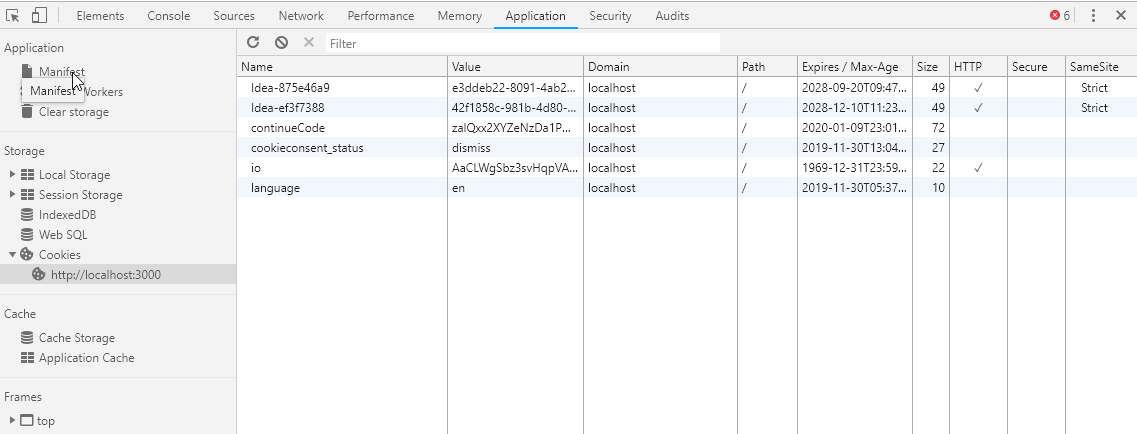Expand the Session Storage tree
This screenshot has height=434, width=1137.
12,195
